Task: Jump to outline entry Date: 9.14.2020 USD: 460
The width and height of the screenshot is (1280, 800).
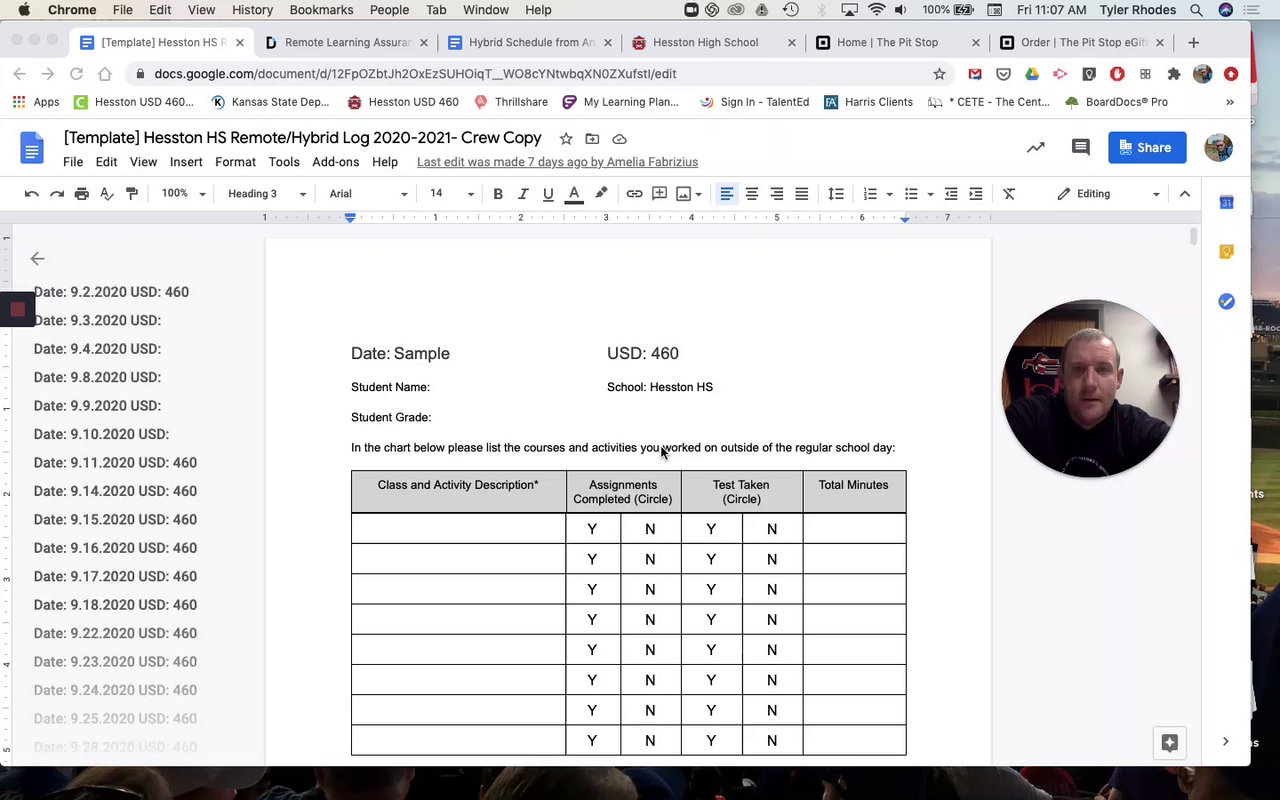Action: (x=115, y=491)
